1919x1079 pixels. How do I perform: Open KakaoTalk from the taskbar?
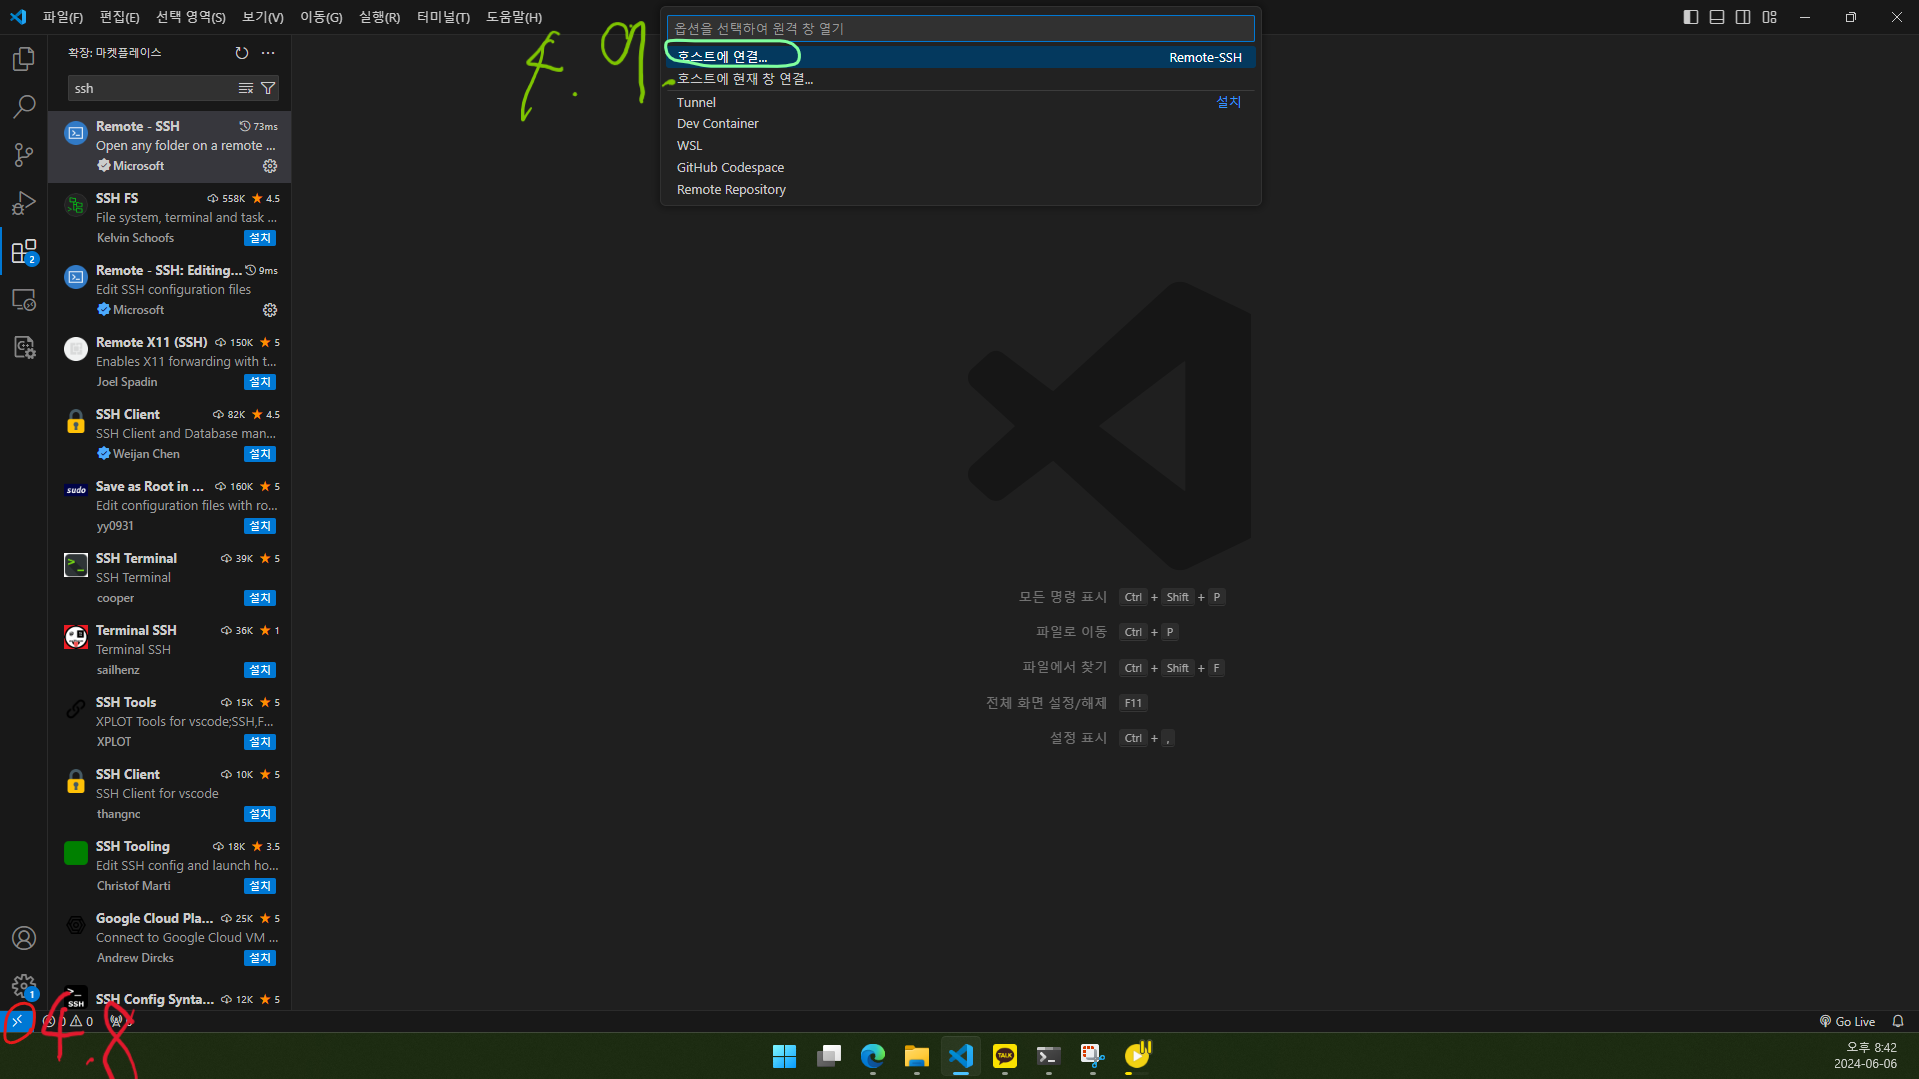tap(1005, 1056)
